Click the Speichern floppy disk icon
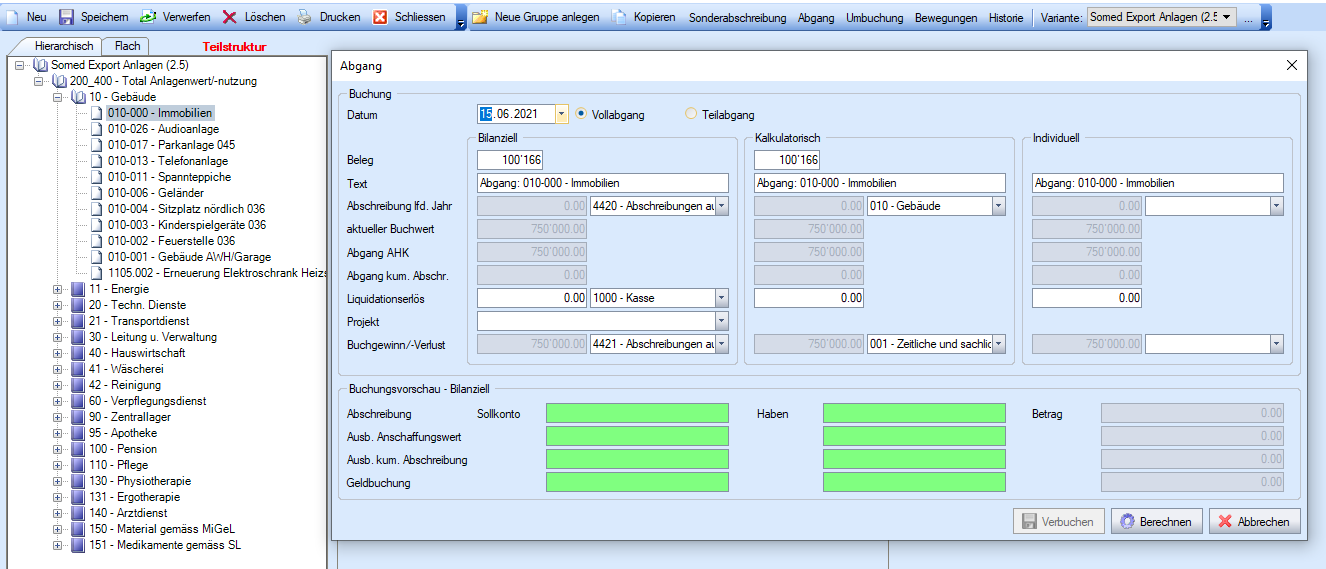The height and width of the screenshot is (569, 1326). tap(66, 17)
